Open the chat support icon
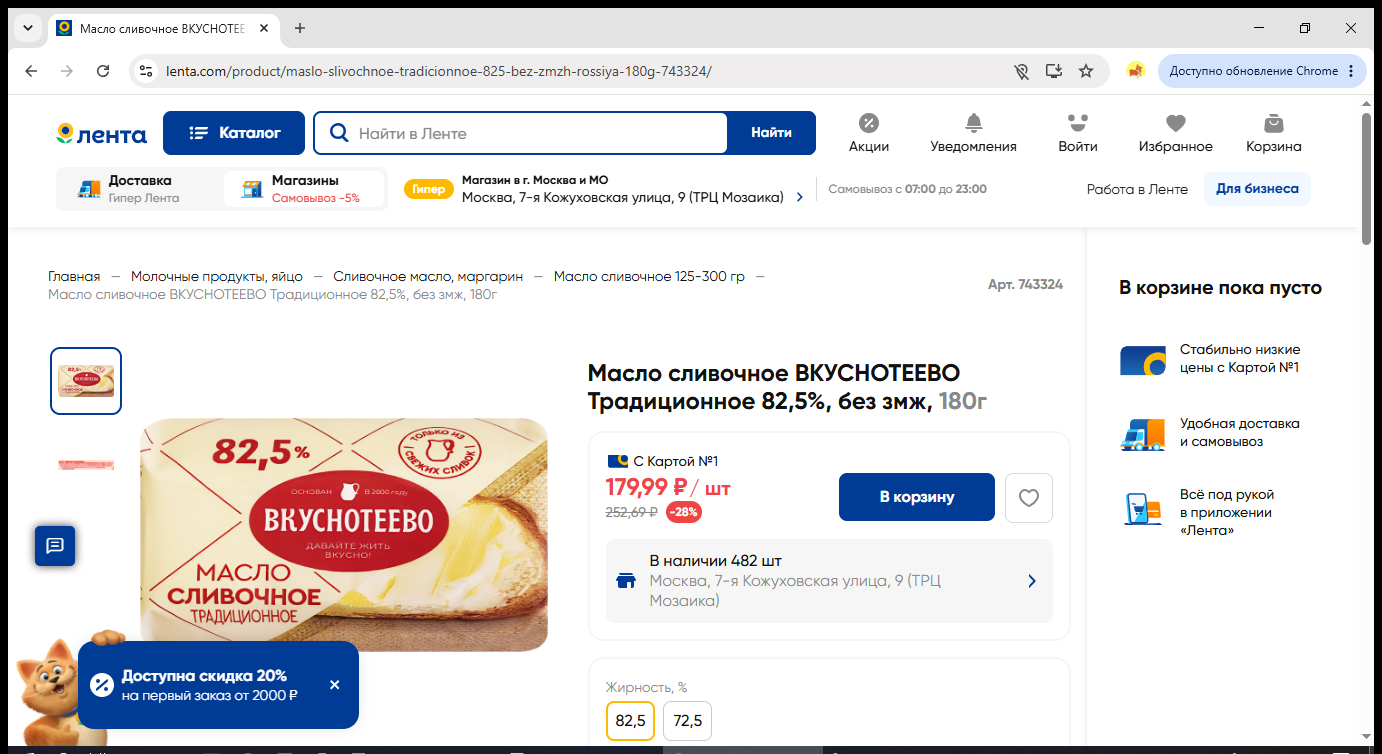Screen dimensions: 1382x754 point(55,545)
